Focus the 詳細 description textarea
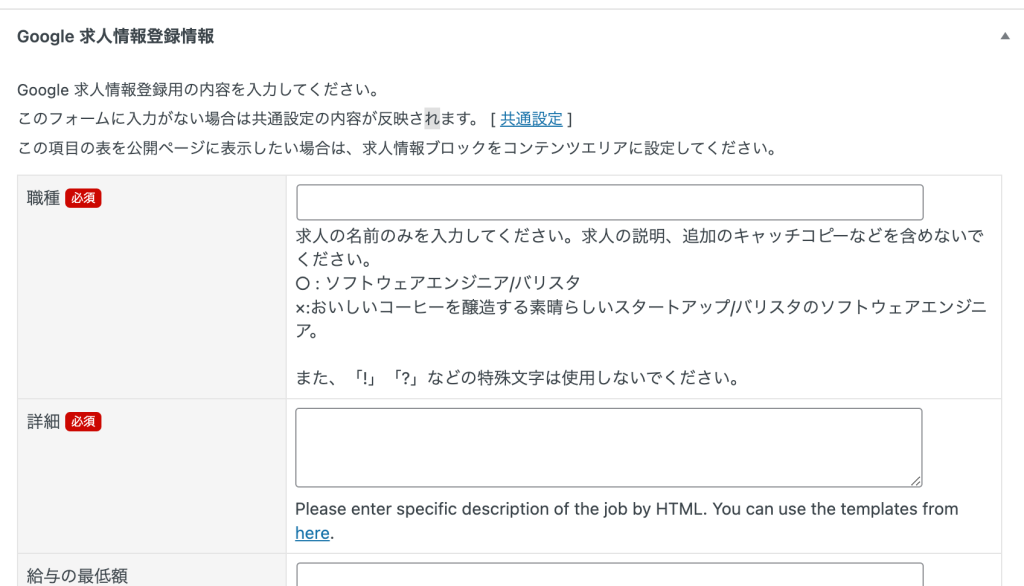The image size is (1024, 586). coord(609,448)
